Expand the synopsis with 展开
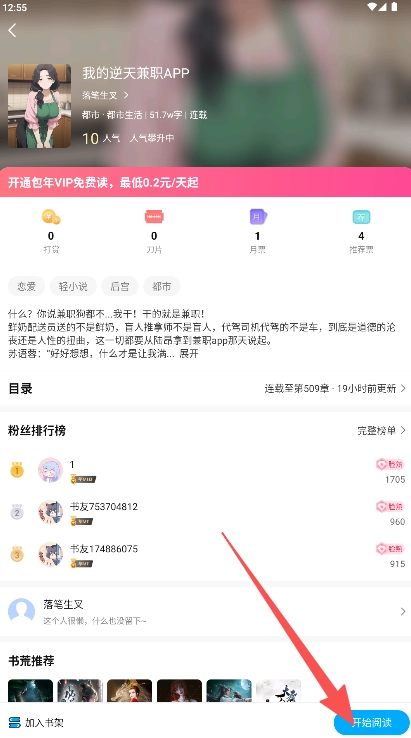This screenshot has width=411, height=738. (189, 353)
